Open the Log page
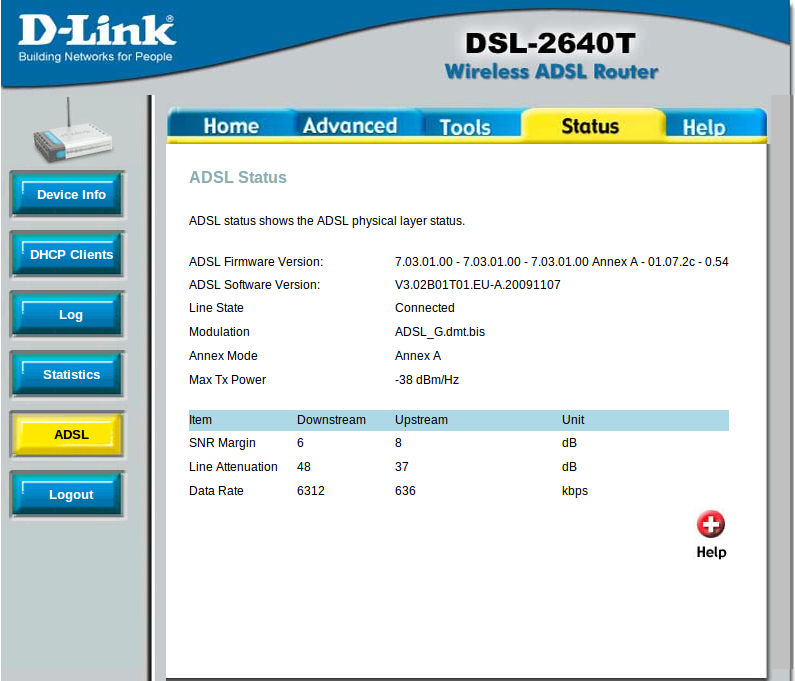 point(67,314)
